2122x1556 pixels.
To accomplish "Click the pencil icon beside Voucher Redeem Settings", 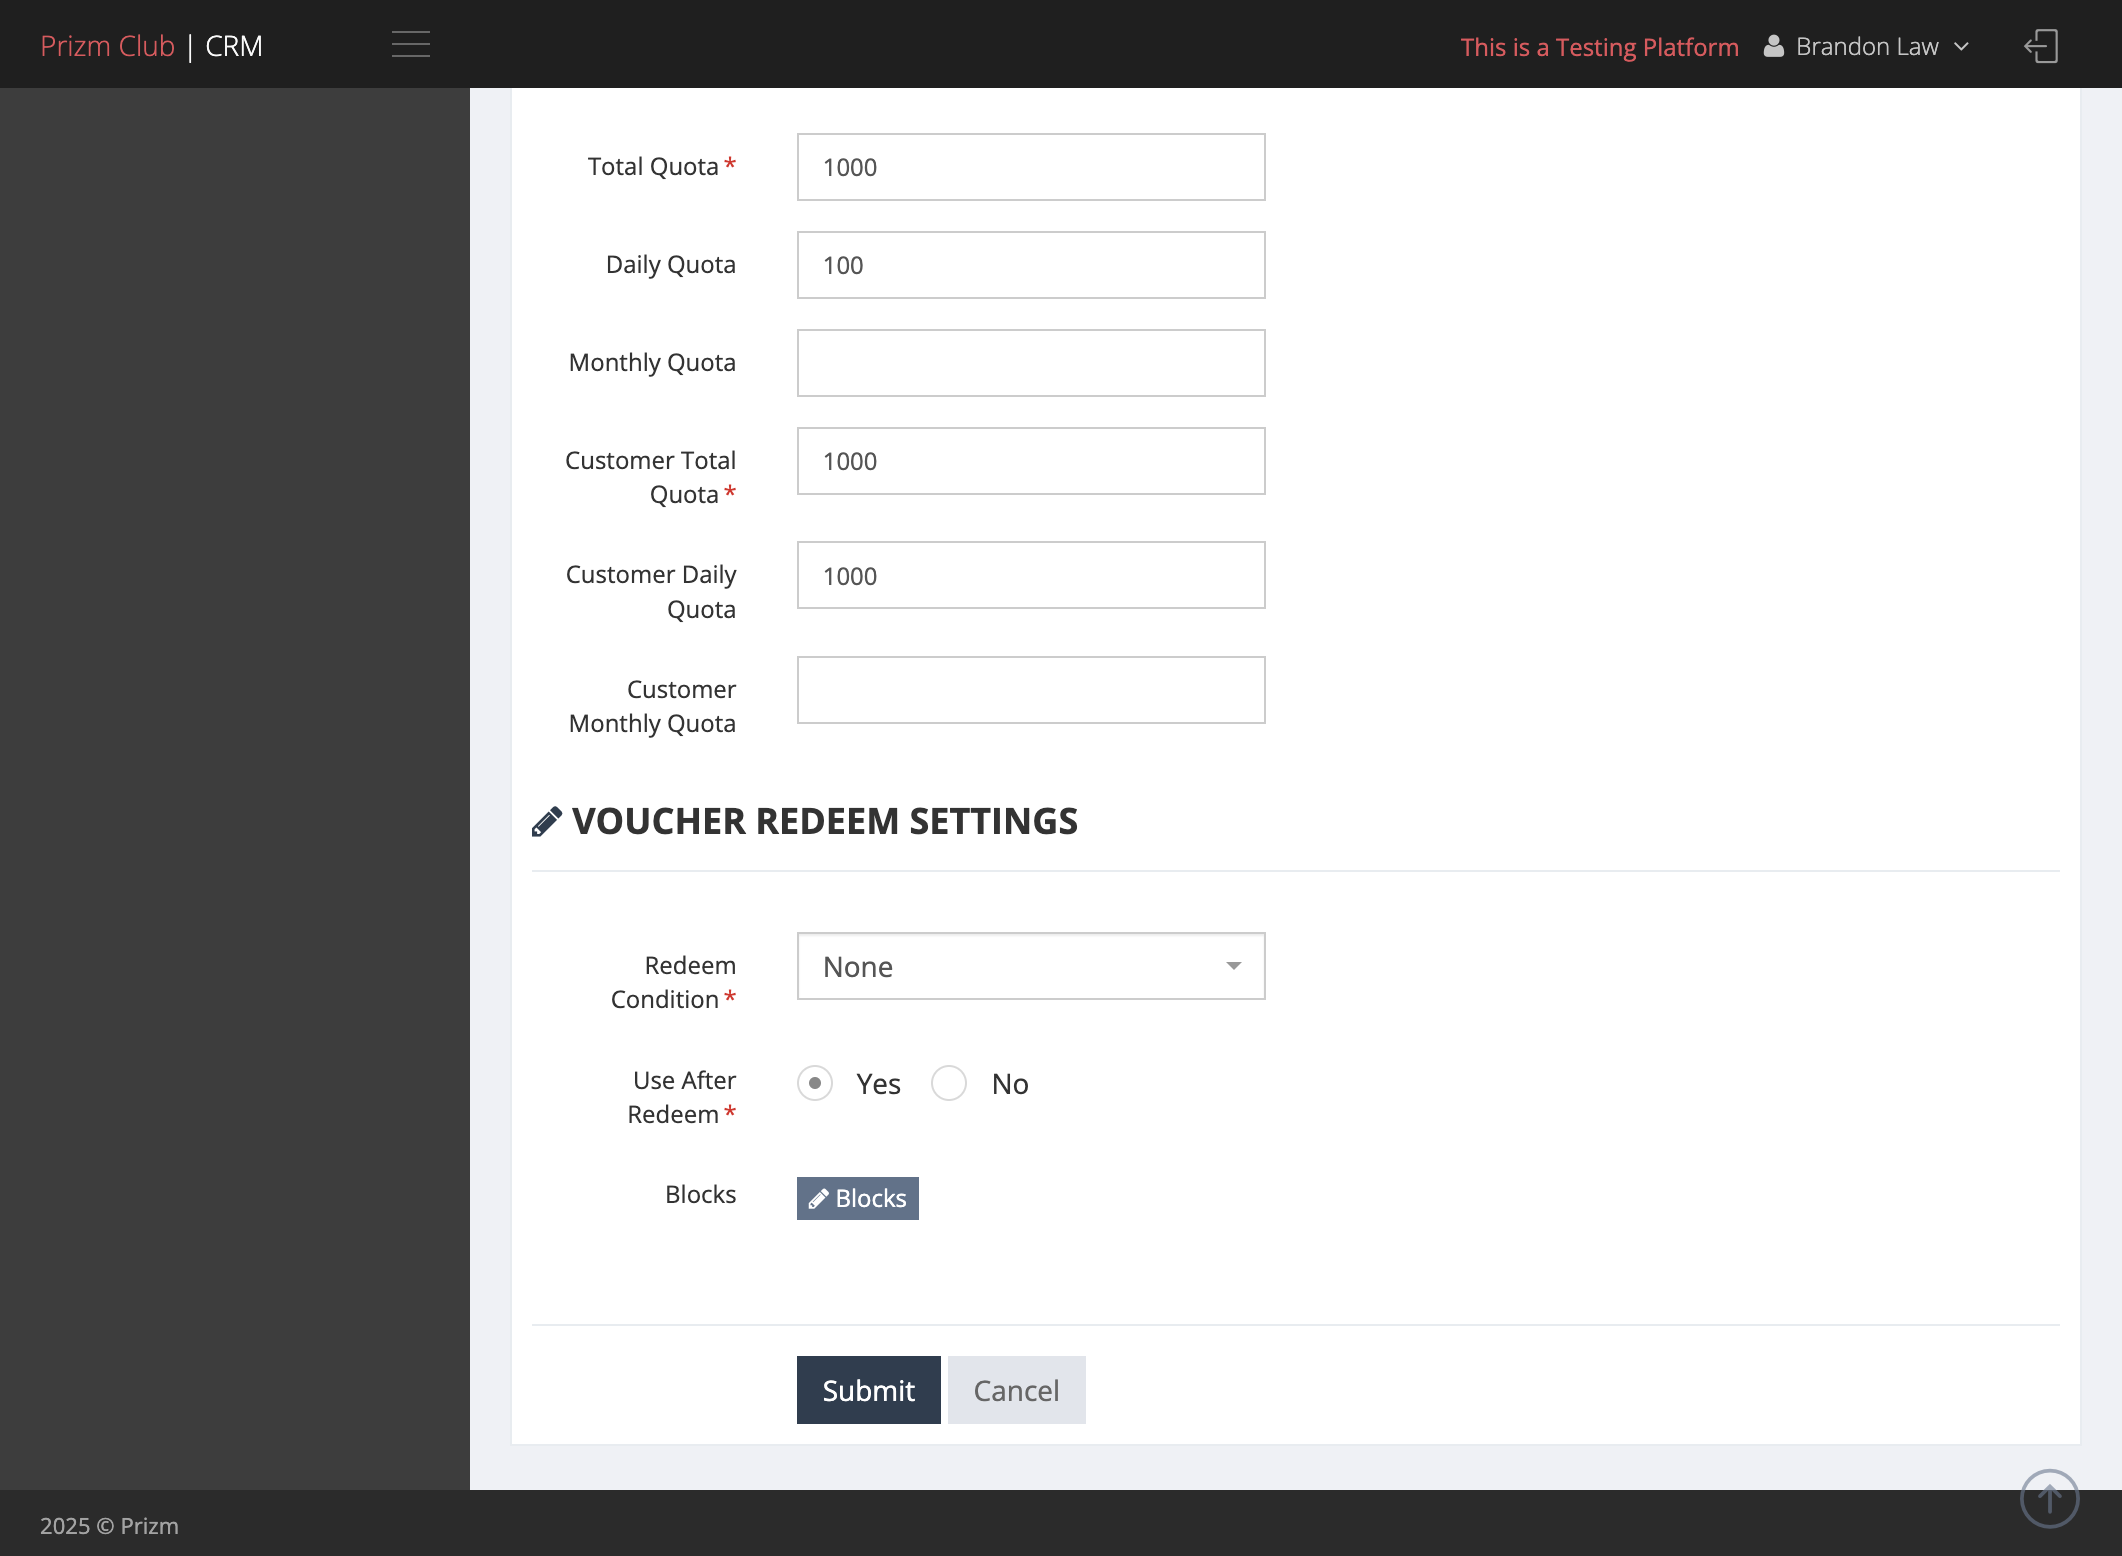I will click(x=546, y=822).
